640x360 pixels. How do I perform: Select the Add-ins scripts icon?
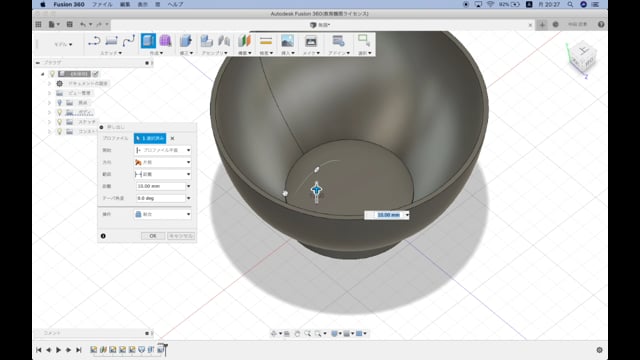338,41
